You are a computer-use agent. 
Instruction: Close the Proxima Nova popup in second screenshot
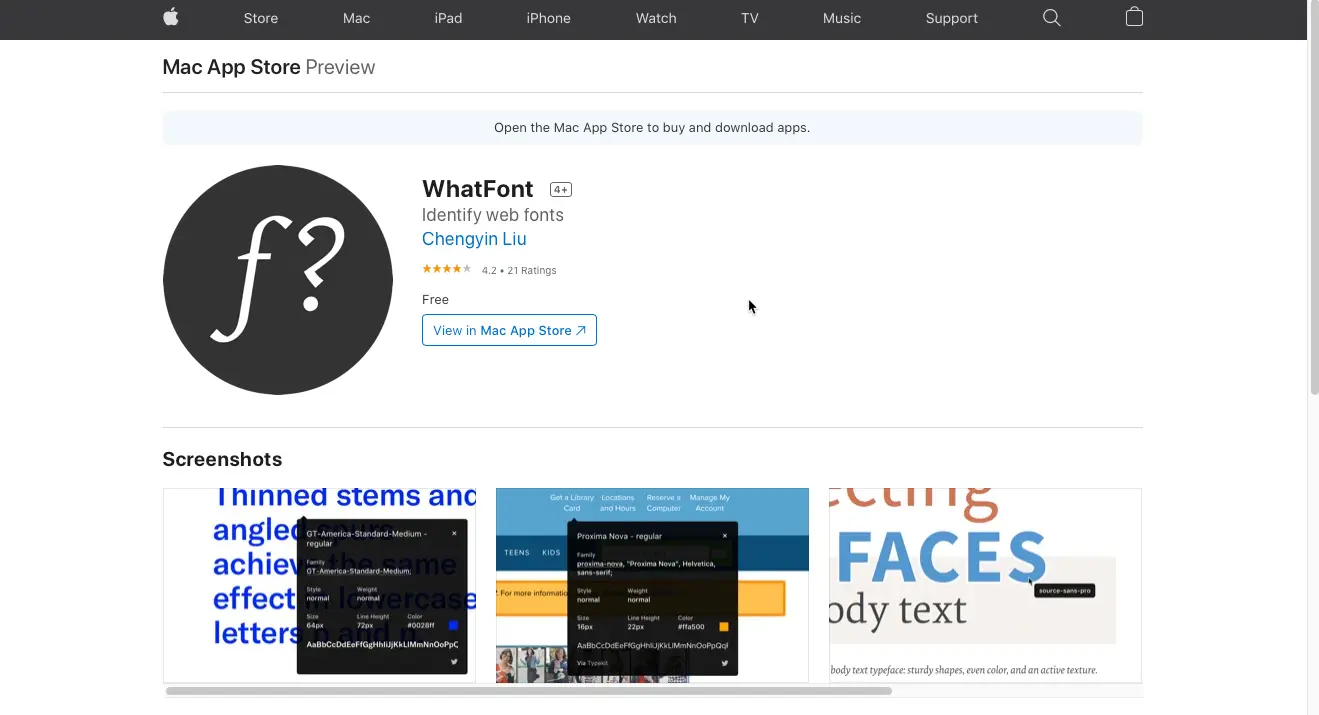pos(727,534)
